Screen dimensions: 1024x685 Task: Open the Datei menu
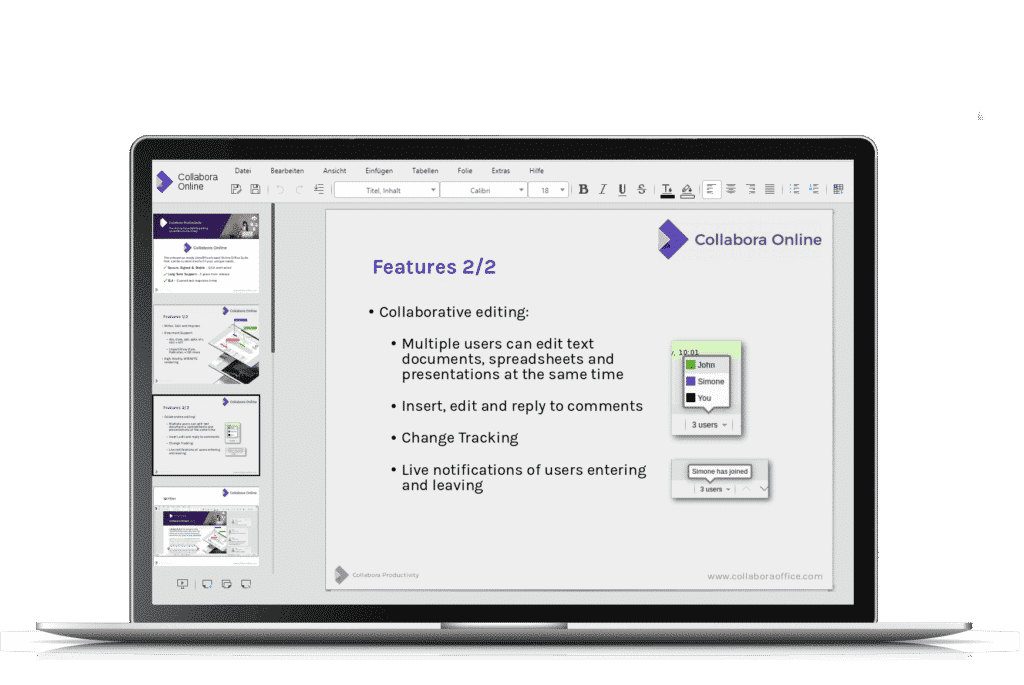click(243, 171)
